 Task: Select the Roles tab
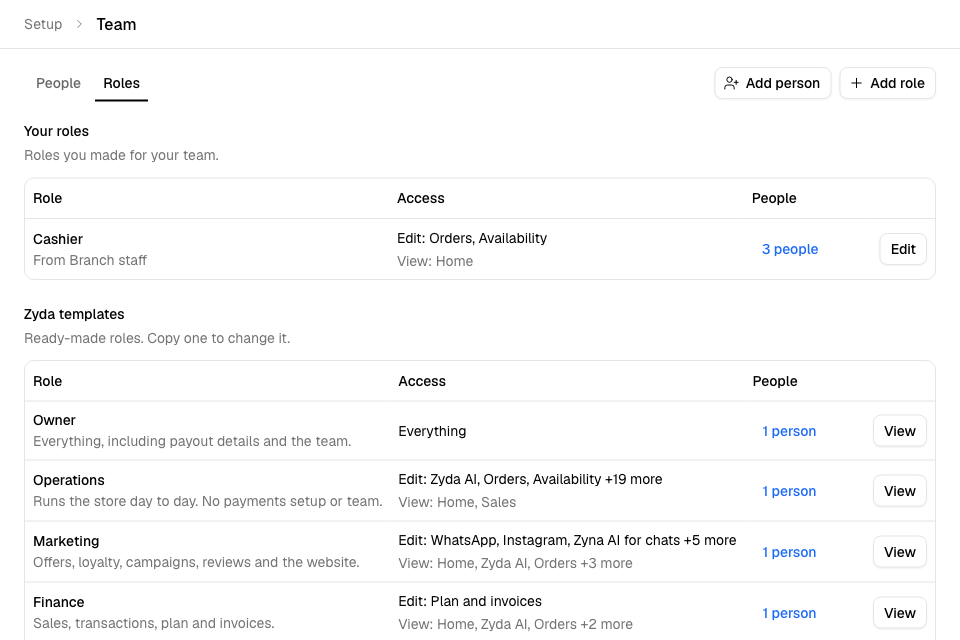[121, 83]
